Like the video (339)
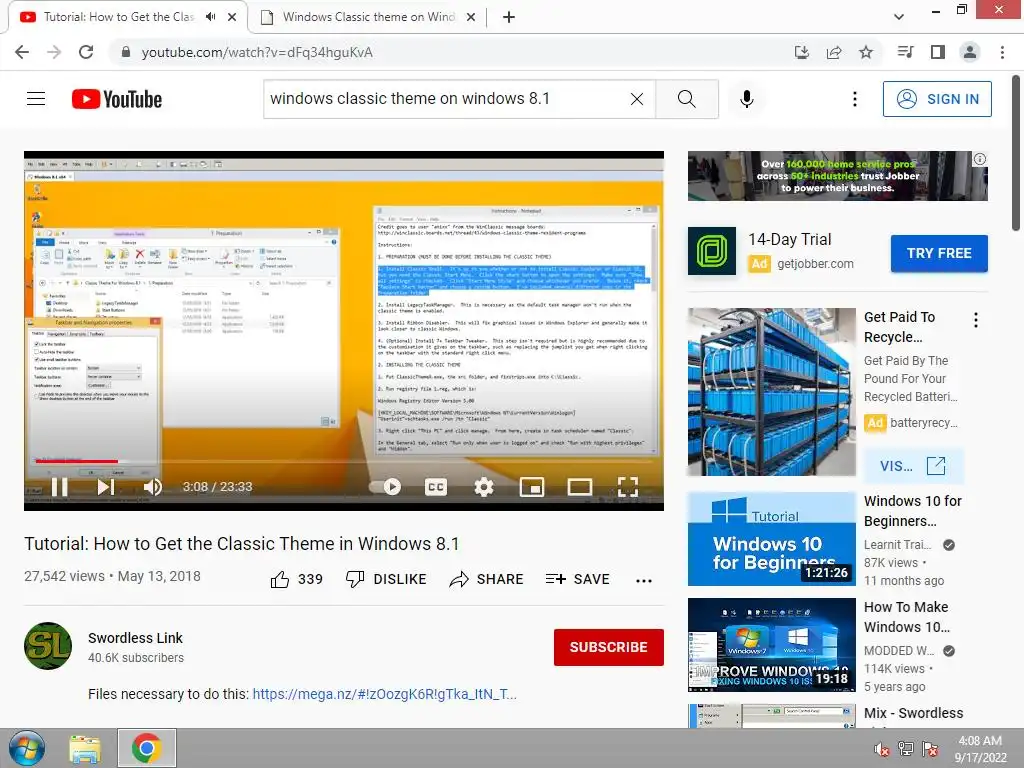Image resolution: width=1024 pixels, height=768 pixels. pos(297,579)
